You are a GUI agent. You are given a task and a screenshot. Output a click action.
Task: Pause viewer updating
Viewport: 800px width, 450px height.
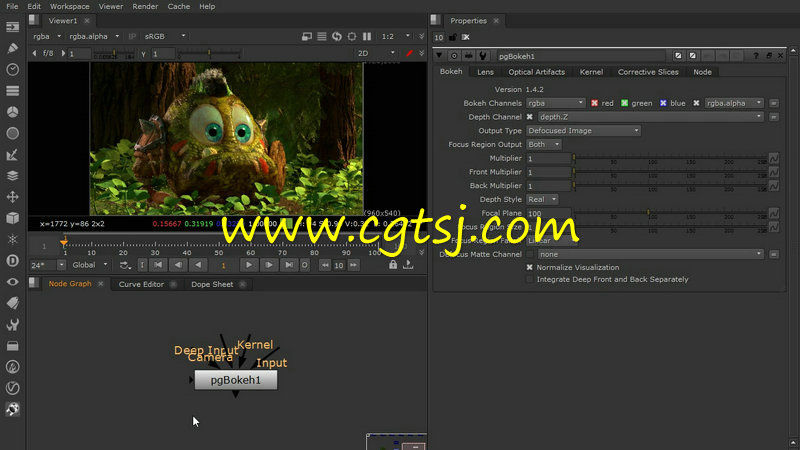tap(367, 36)
